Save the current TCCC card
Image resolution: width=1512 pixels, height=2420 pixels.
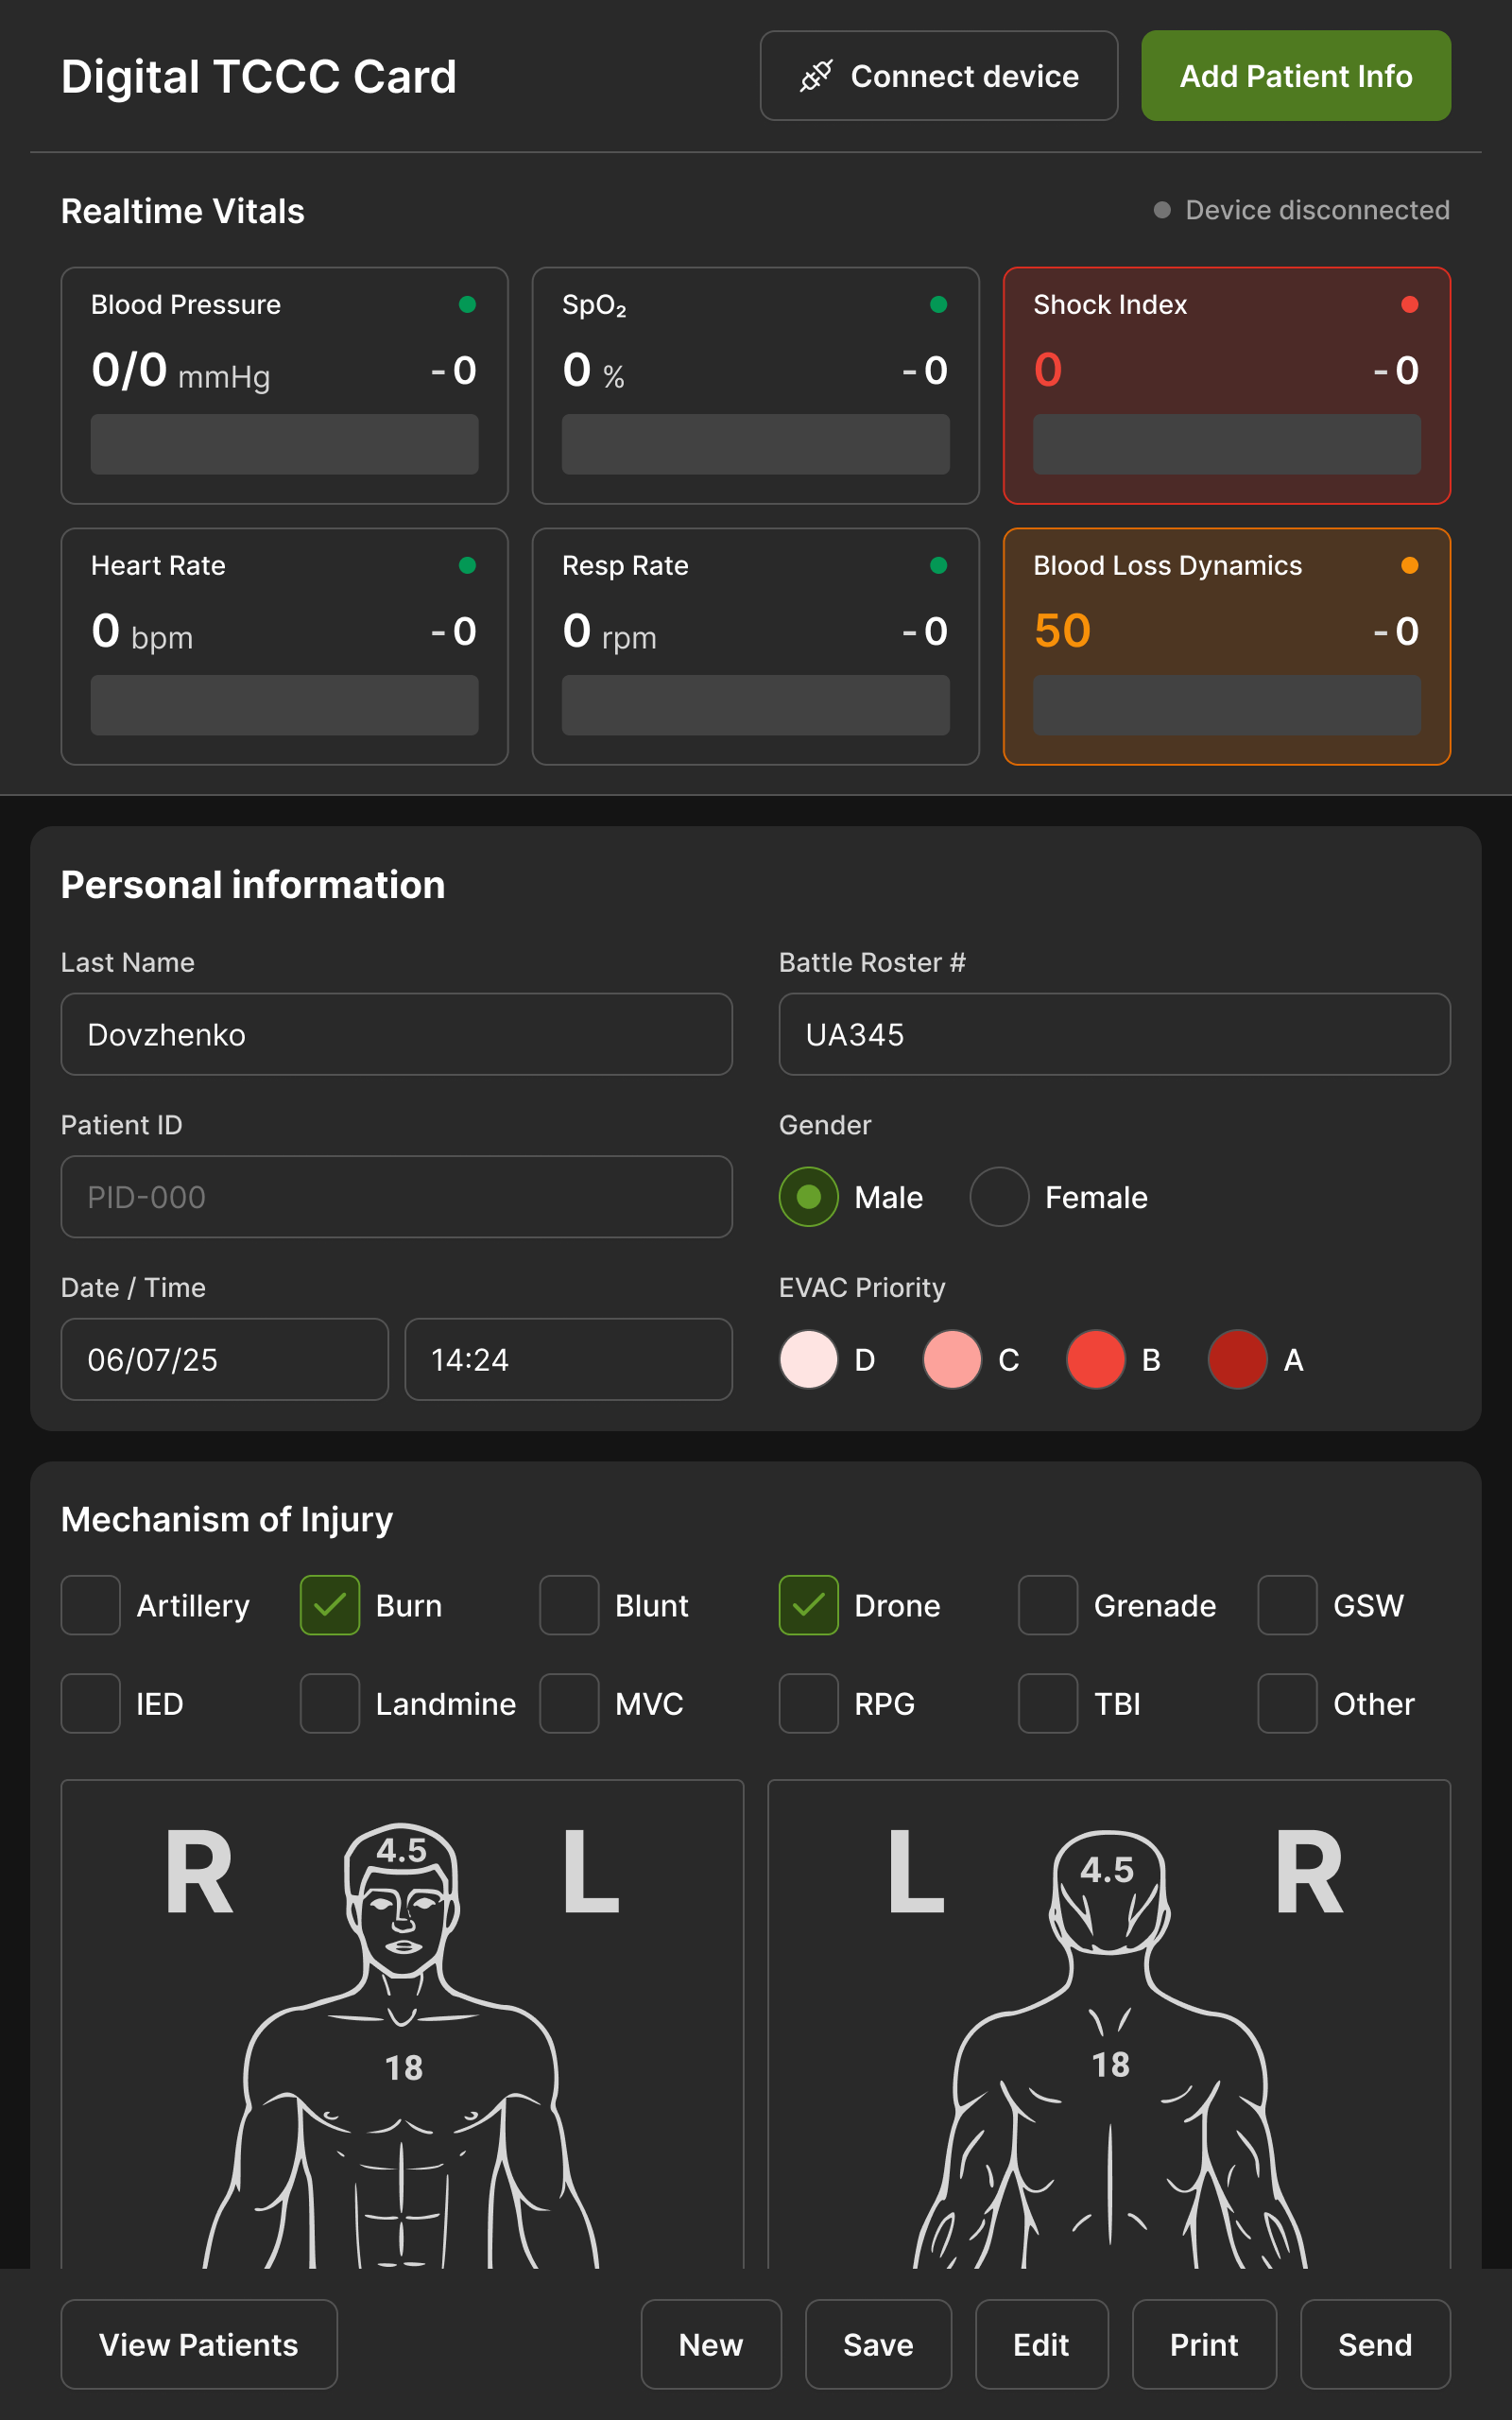coord(878,2344)
